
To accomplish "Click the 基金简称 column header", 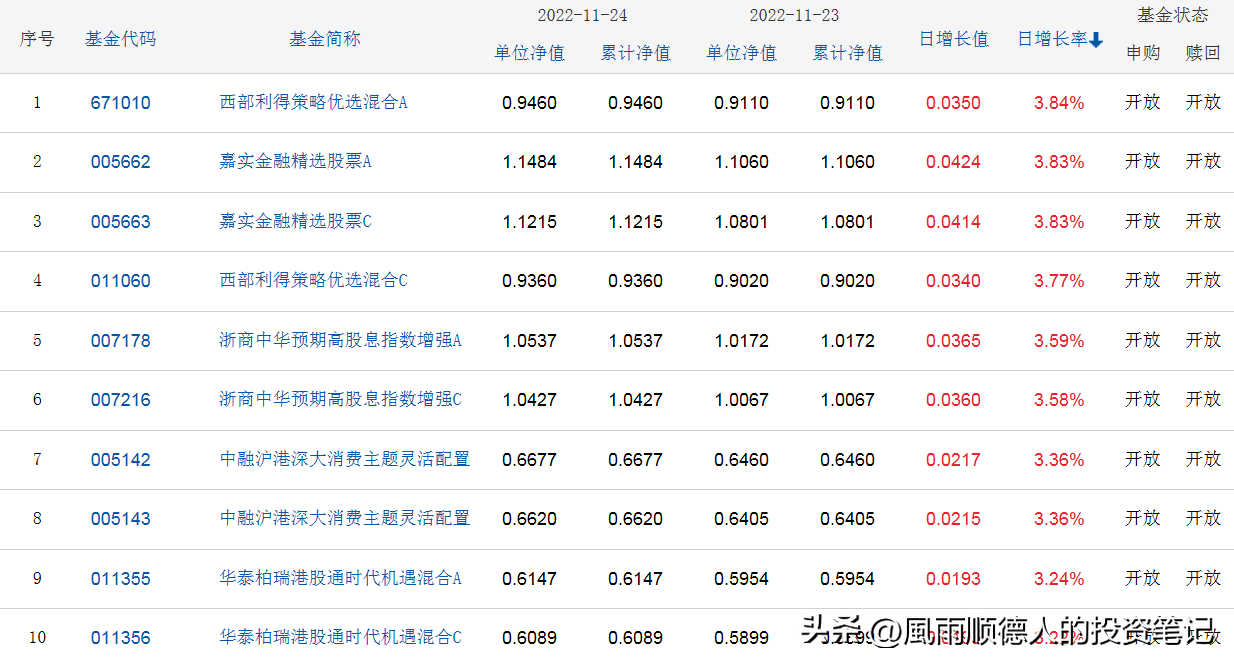I will 324,39.
